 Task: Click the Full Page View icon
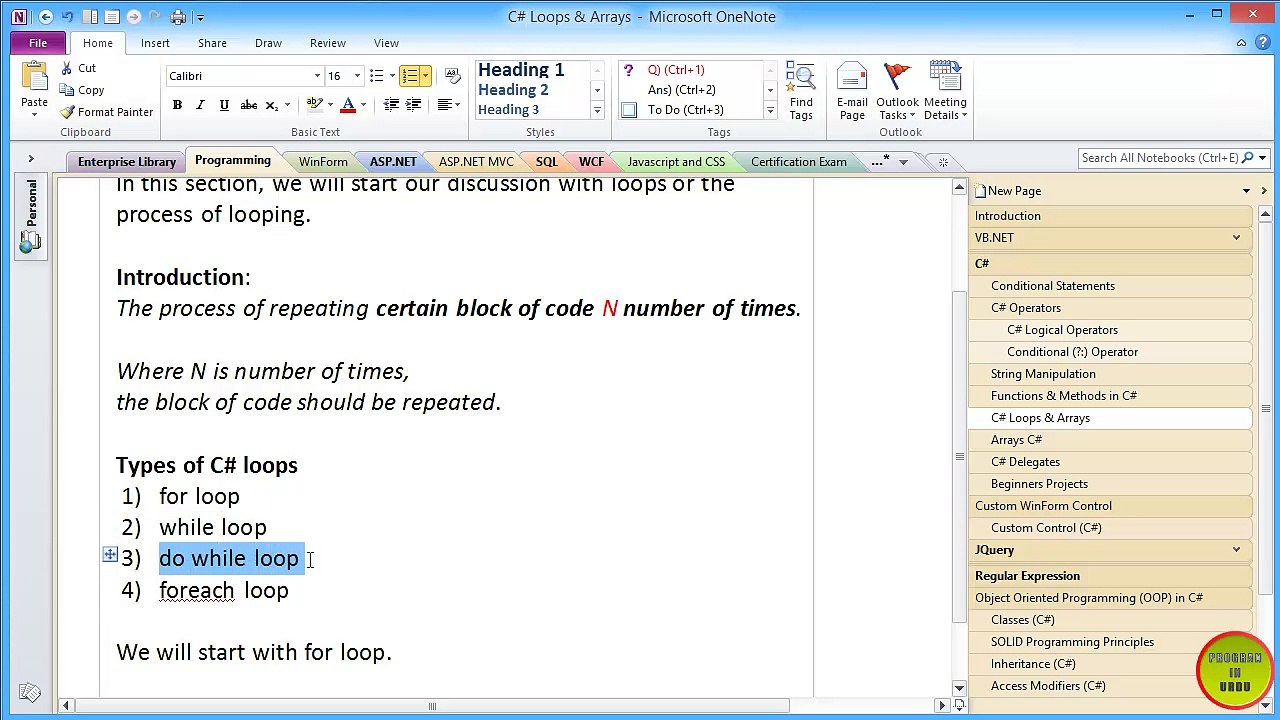click(112, 17)
